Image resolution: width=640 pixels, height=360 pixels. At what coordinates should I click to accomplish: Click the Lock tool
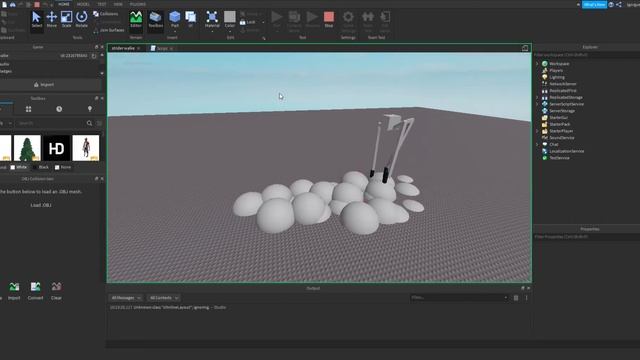coord(247,22)
